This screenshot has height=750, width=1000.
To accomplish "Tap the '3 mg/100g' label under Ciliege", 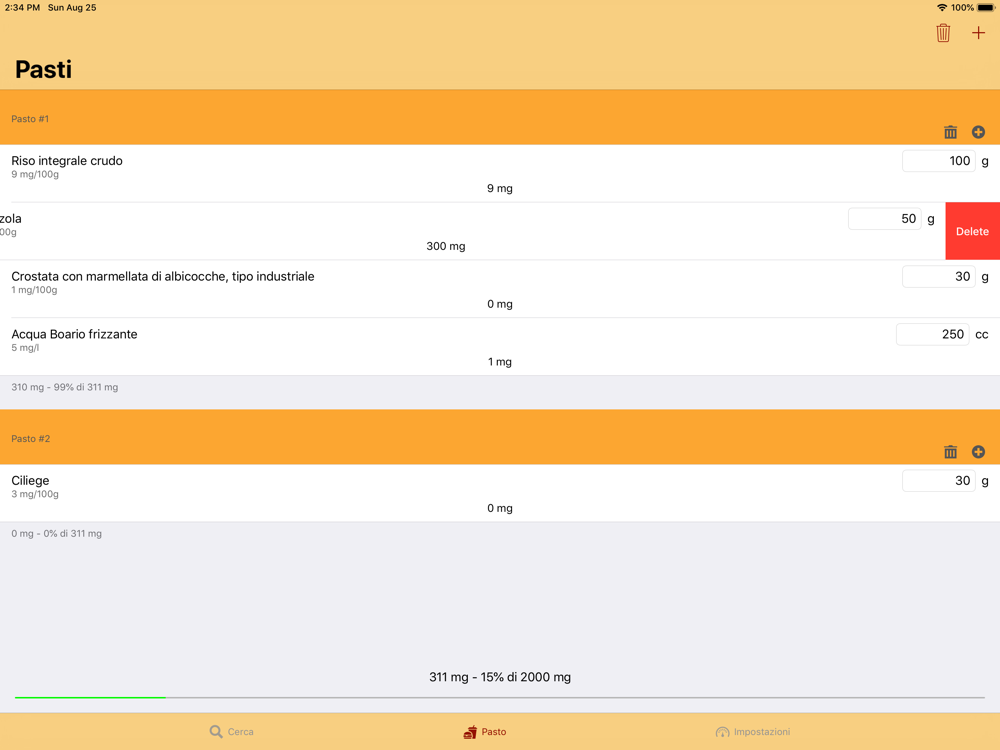I will [x=35, y=494].
